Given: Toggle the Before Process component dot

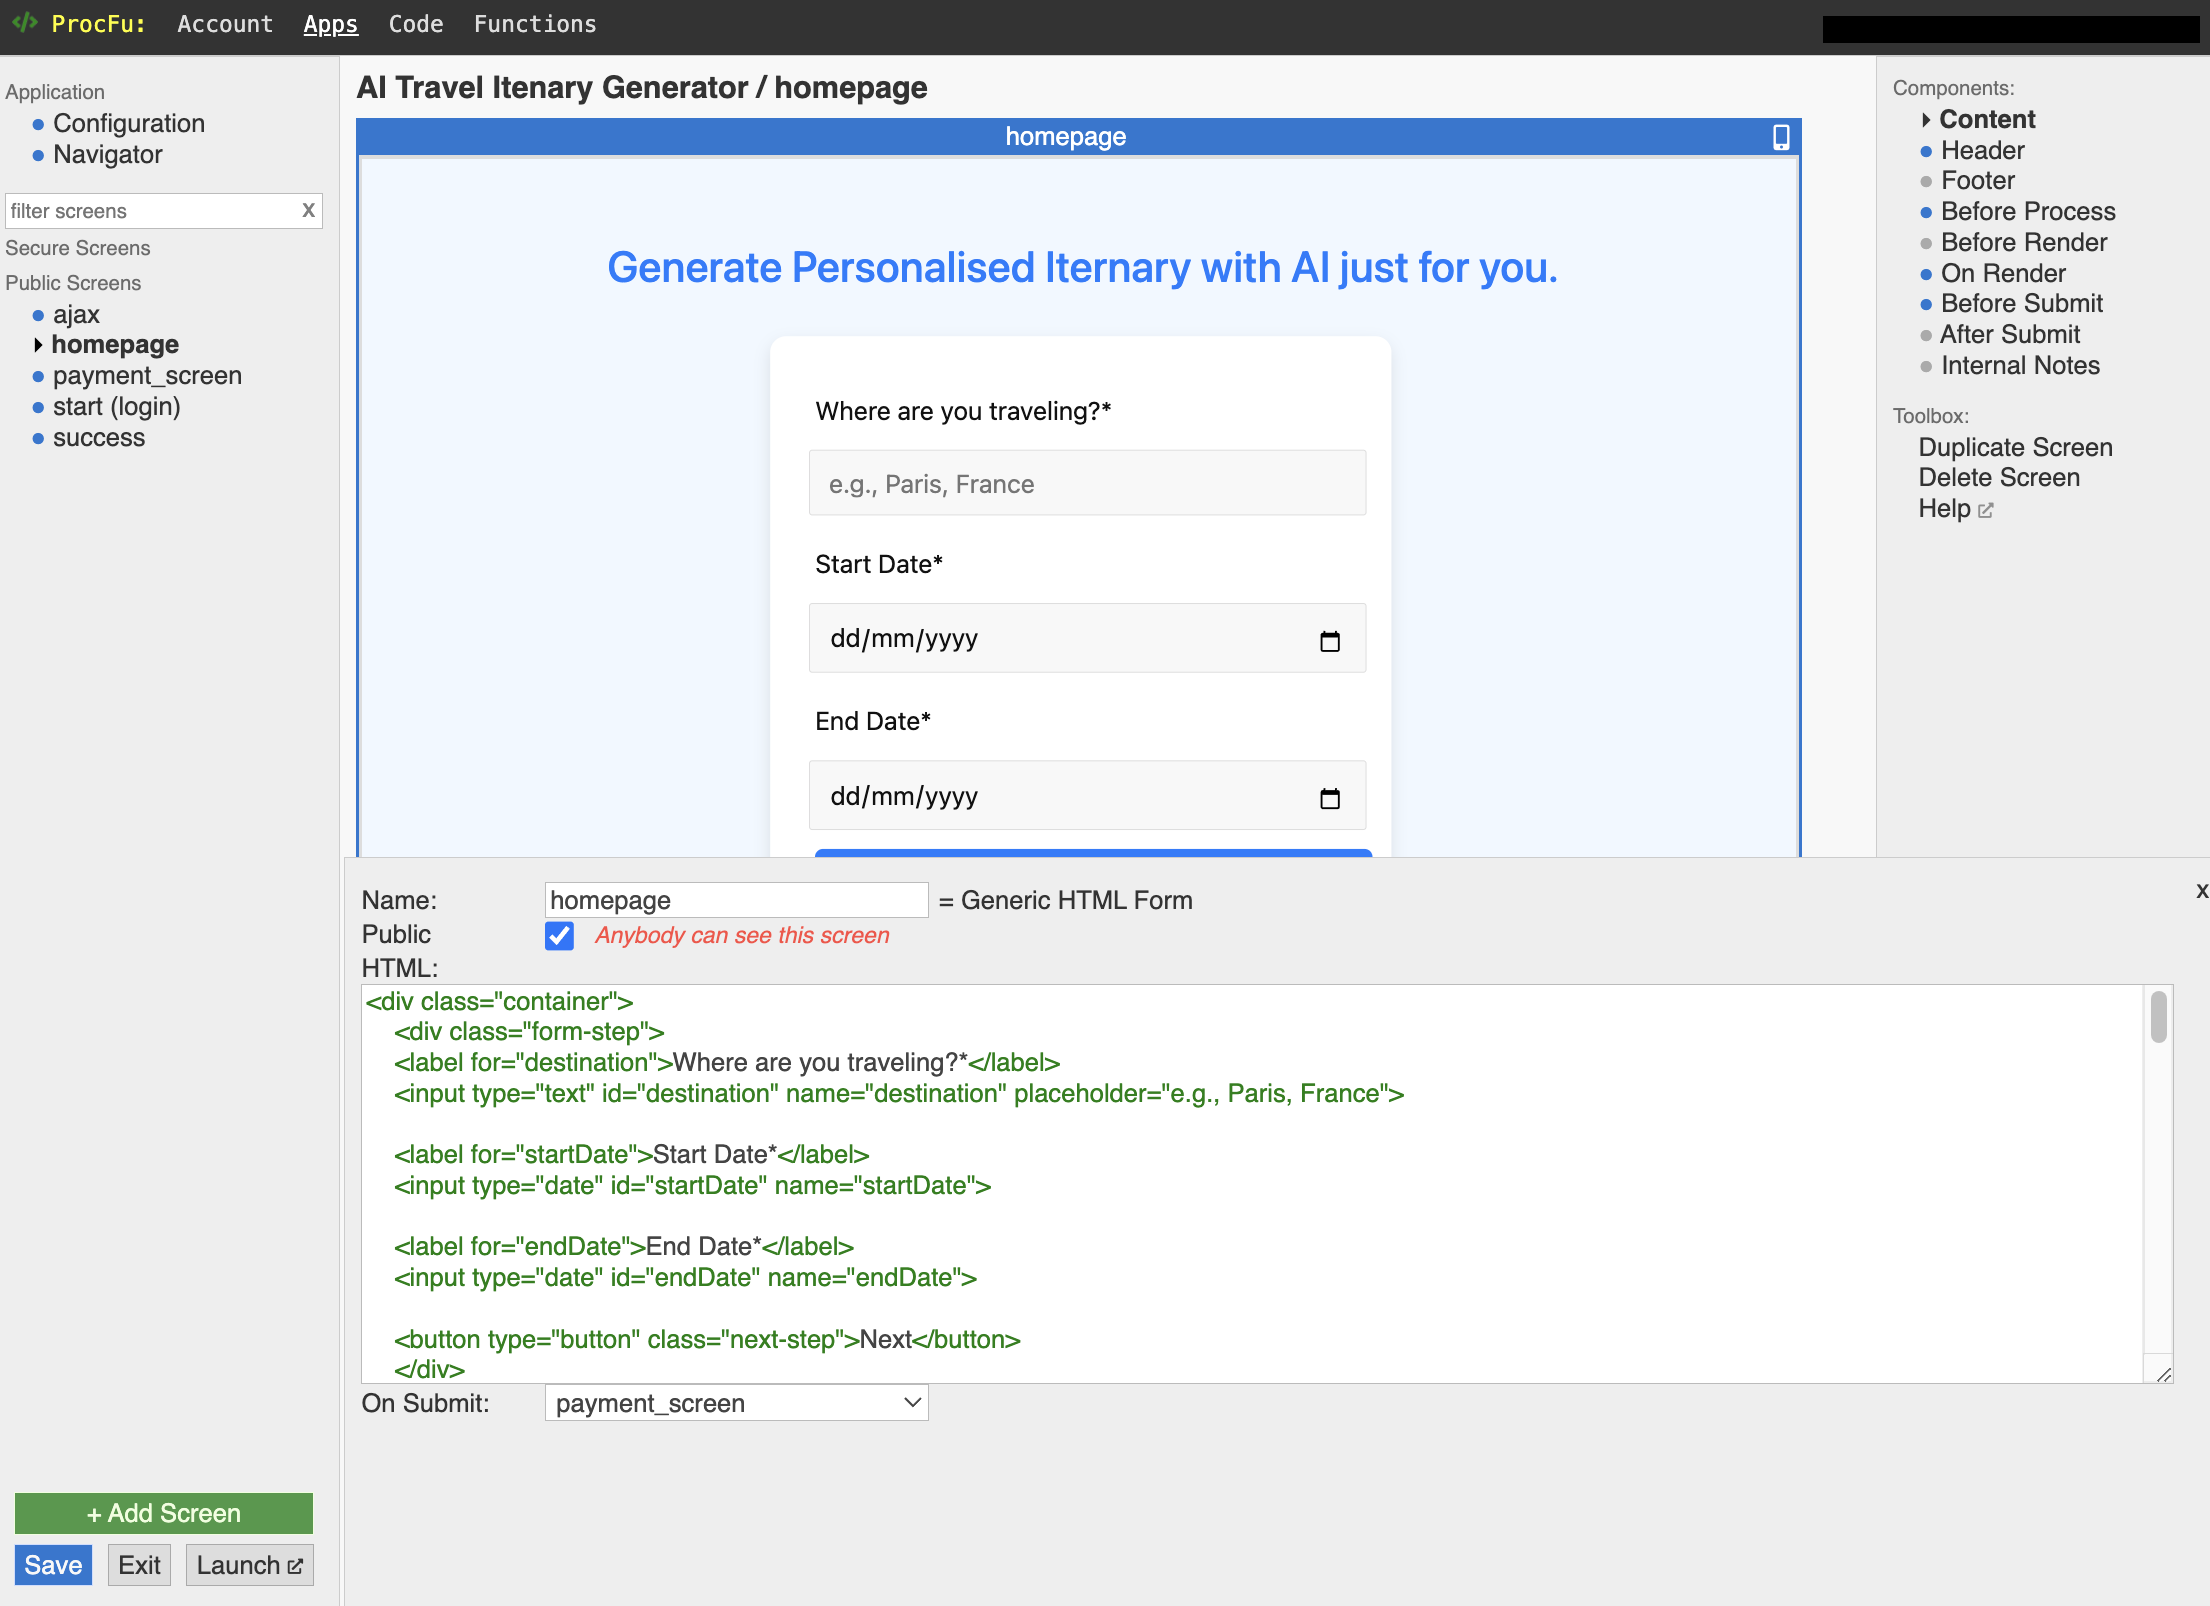Looking at the screenshot, I should pos(1925,213).
